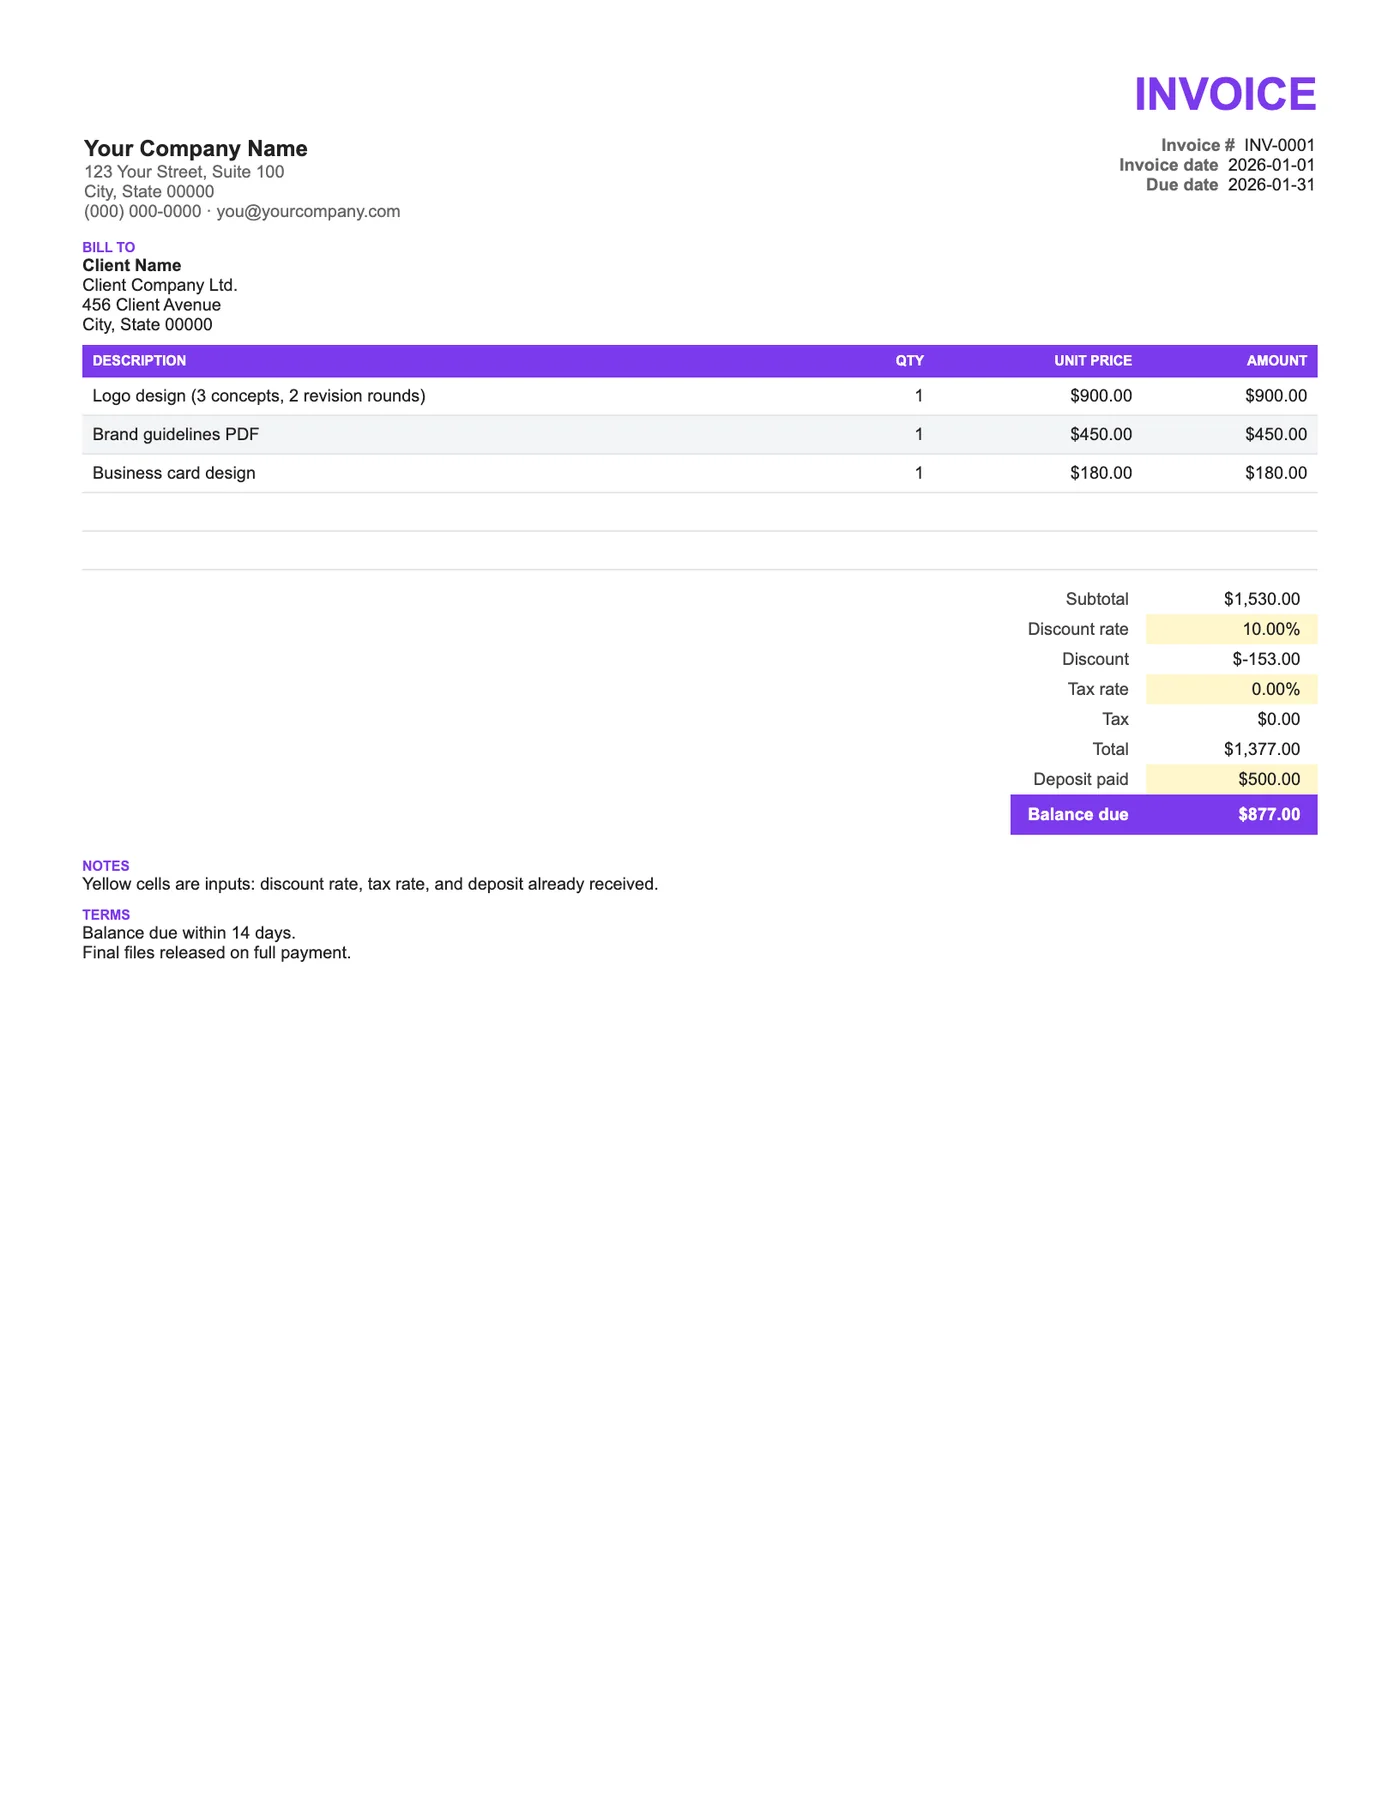The width and height of the screenshot is (1400, 1812).
Task: Click the Brand guidelines PDF cell
Action: click(176, 435)
